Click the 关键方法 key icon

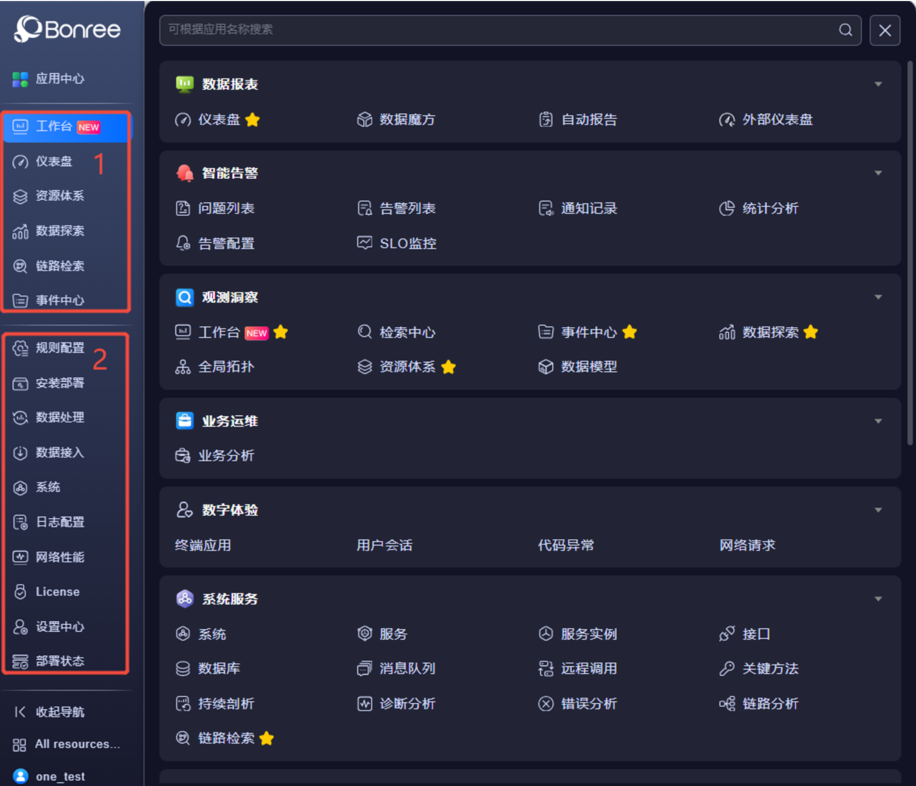click(x=727, y=669)
